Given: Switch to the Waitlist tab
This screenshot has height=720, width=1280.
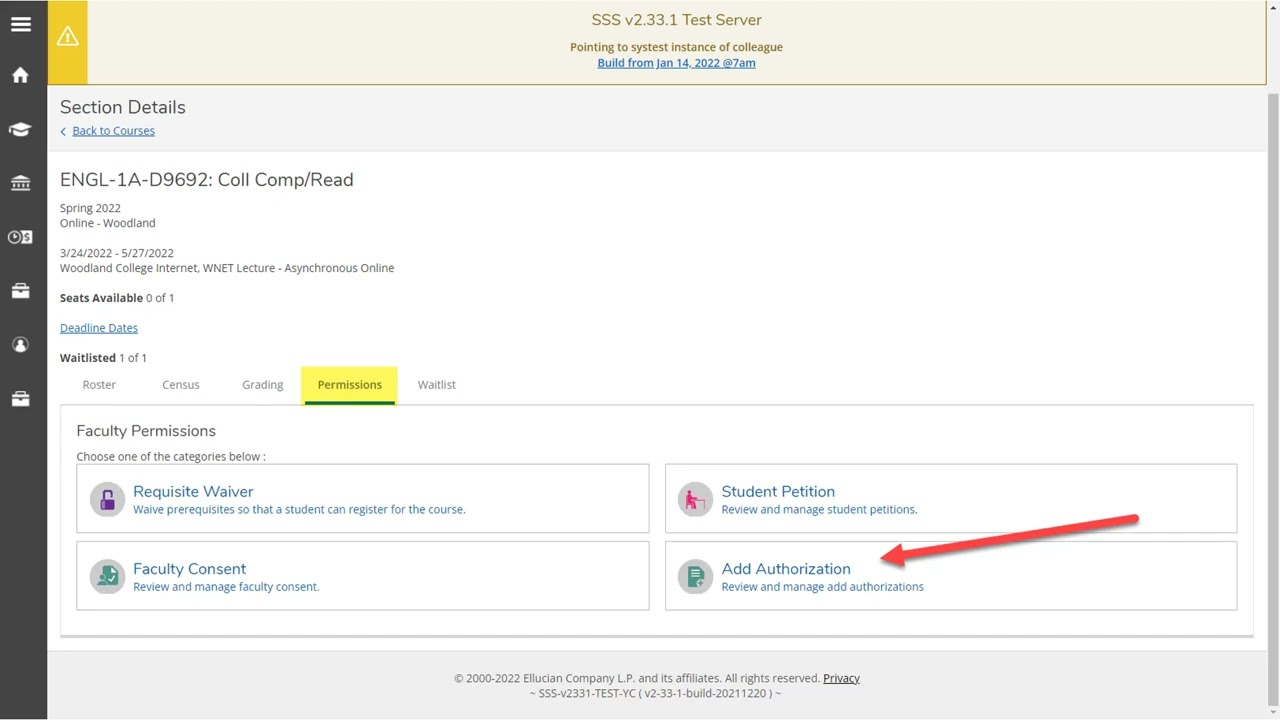Looking at the screenshot, I should (x=436, y=385).
